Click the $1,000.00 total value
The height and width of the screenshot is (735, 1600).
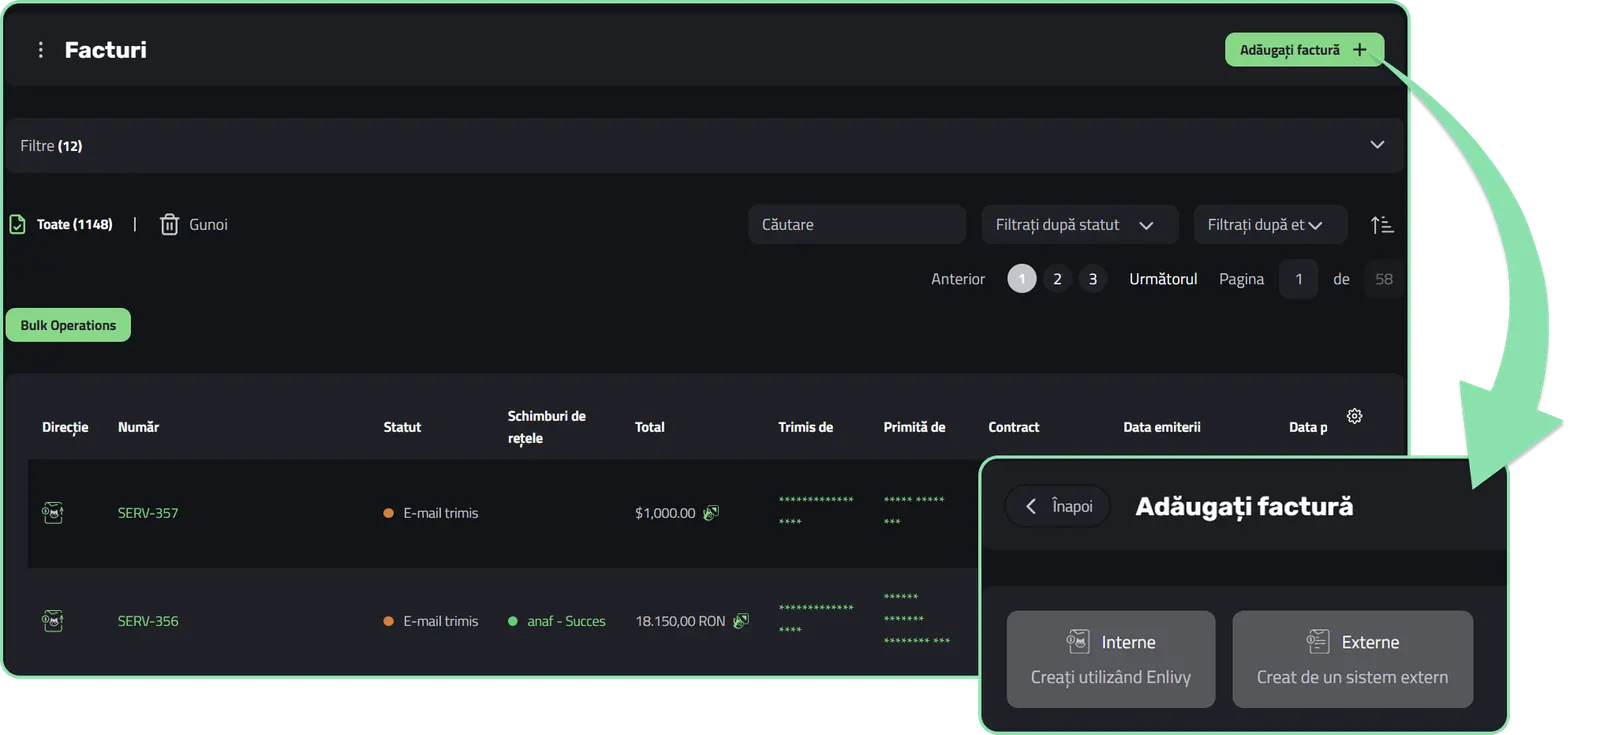coord(665,513)
